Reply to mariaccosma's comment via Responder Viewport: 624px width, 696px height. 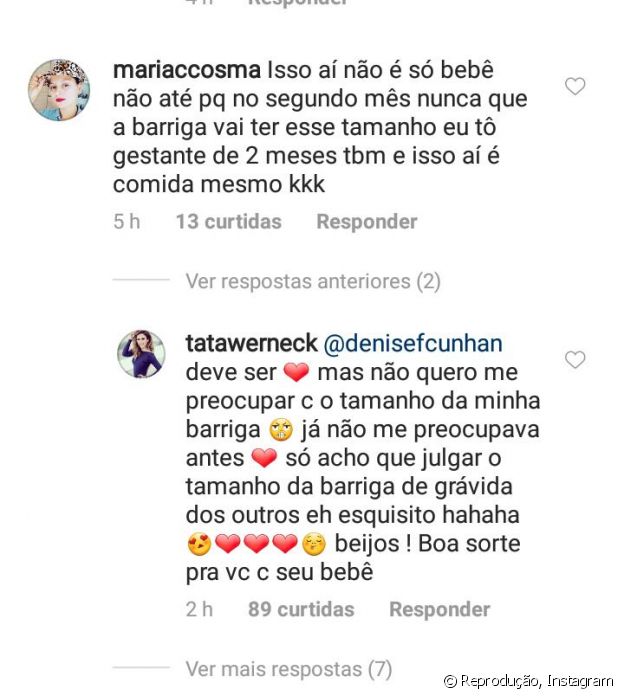point(367,222)
